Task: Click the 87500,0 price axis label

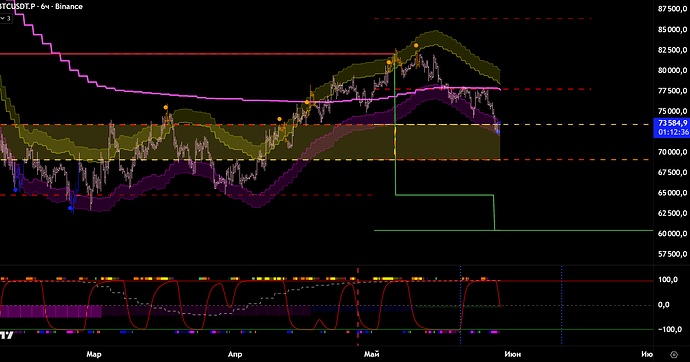Action: [672, 9]
